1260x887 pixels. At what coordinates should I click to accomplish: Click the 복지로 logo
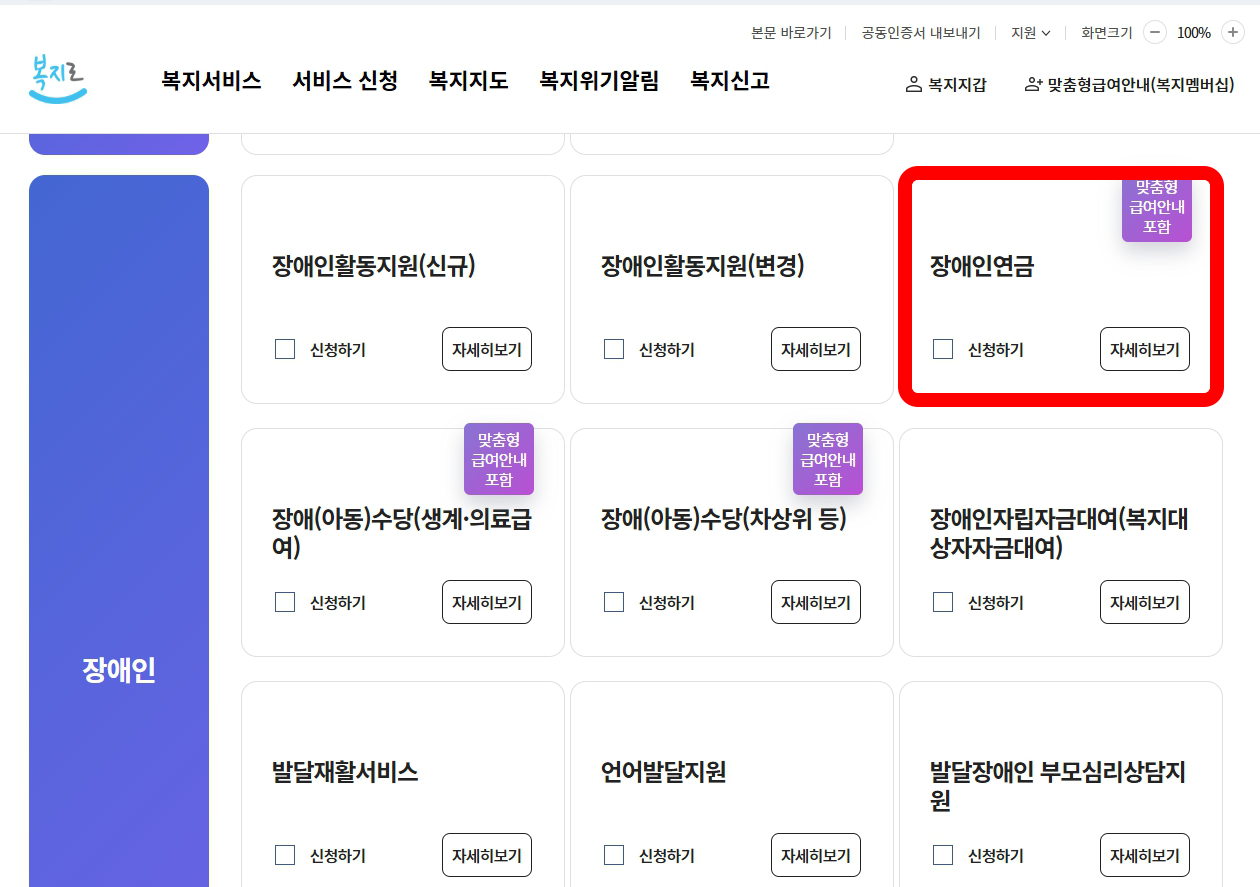coord(57,80)
